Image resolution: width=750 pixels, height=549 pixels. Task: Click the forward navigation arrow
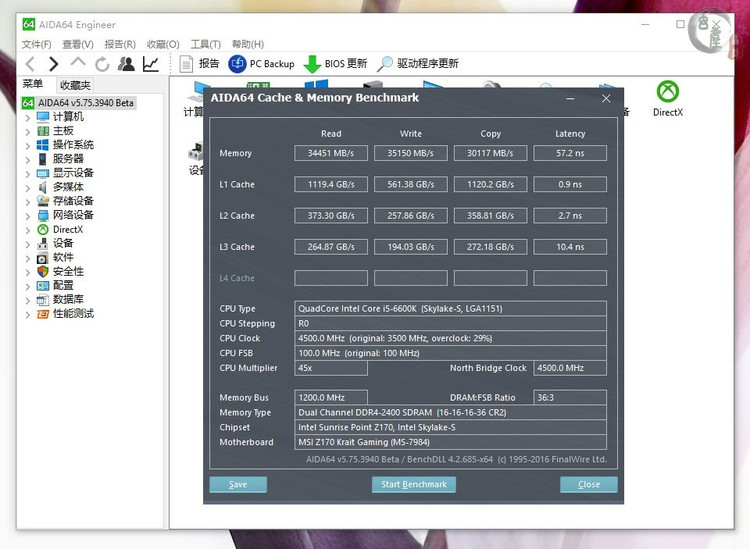click(54, 64)
